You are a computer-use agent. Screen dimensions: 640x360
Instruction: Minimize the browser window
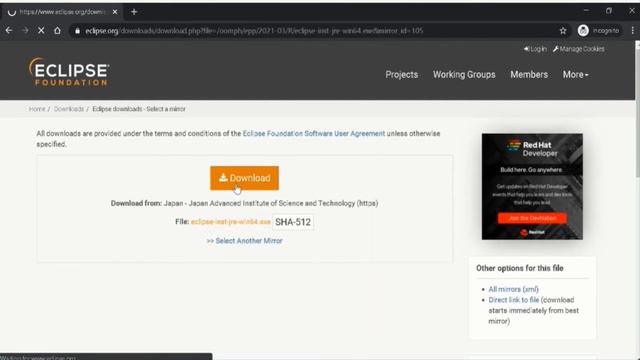click(586, 11)
